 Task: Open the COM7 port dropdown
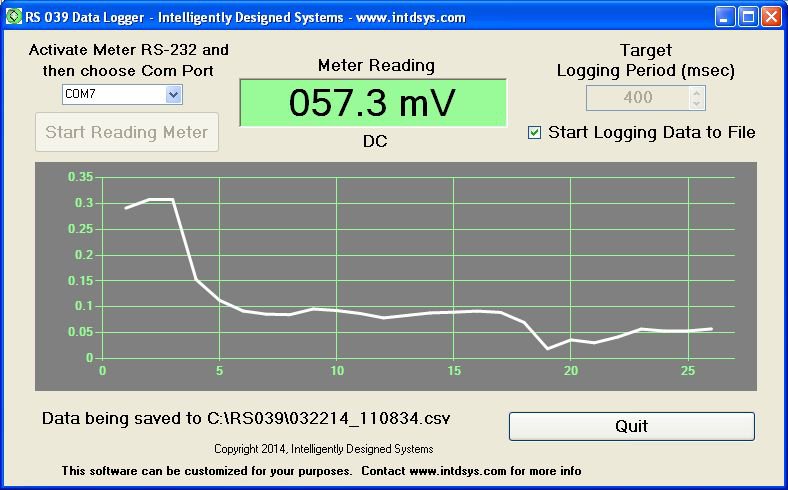pyautogui.click(x=173, y=94)
